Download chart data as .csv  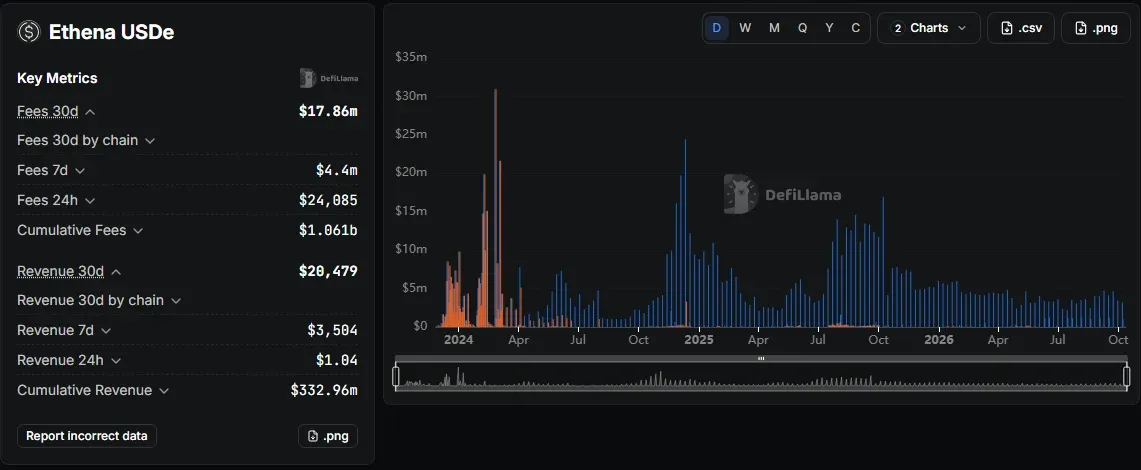[1021, 28]
